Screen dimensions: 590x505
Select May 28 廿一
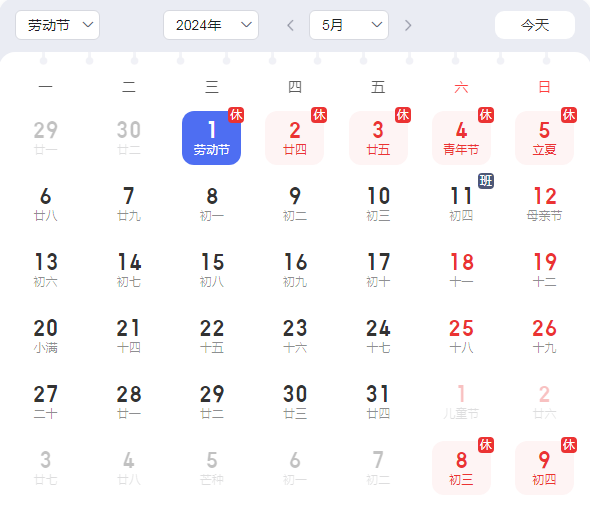128,402
